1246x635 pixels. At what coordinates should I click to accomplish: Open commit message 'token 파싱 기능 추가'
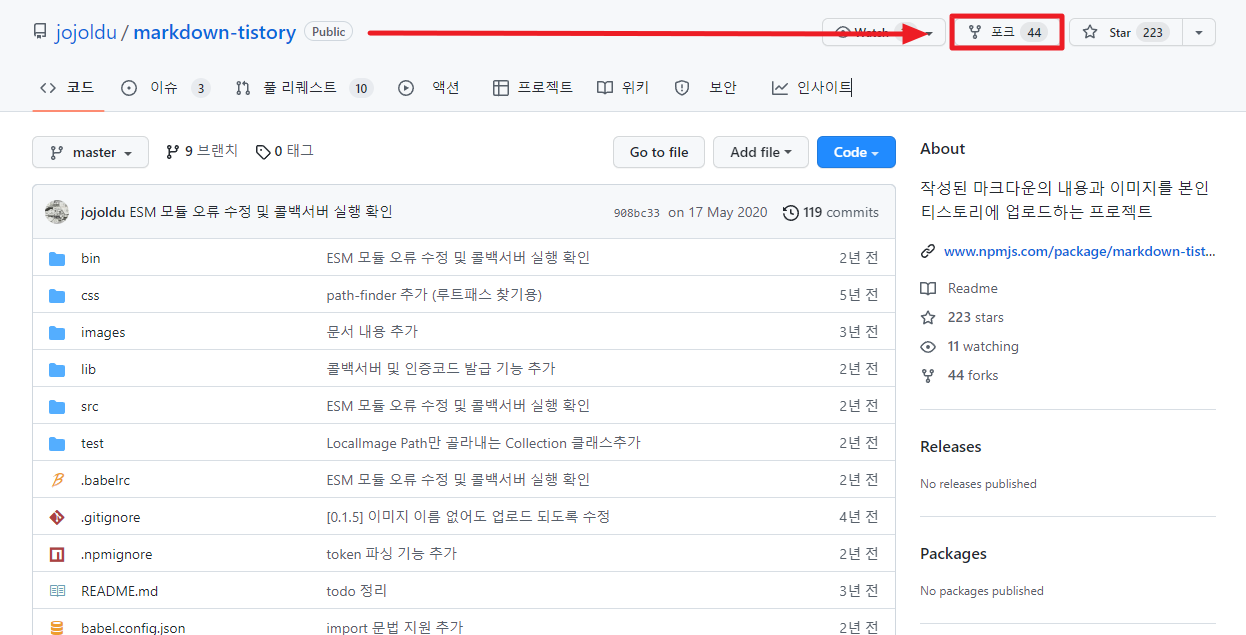pyautogui.click(x=391, y=554)
